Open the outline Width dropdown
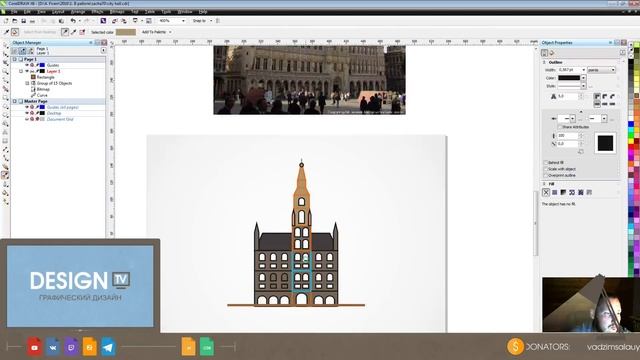 584,70
